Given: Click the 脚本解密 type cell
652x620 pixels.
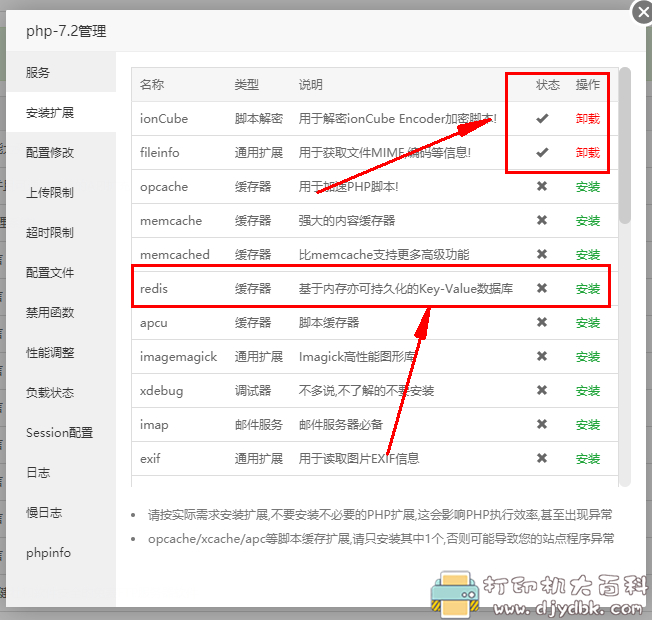Looking at the screenshot, I should pyautogui.click(x=259, y=119).
